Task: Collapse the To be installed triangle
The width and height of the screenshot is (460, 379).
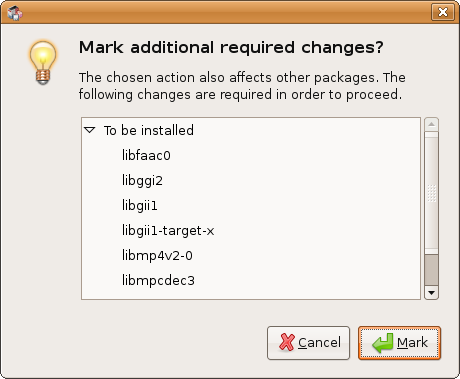Action: coord(90,130)
